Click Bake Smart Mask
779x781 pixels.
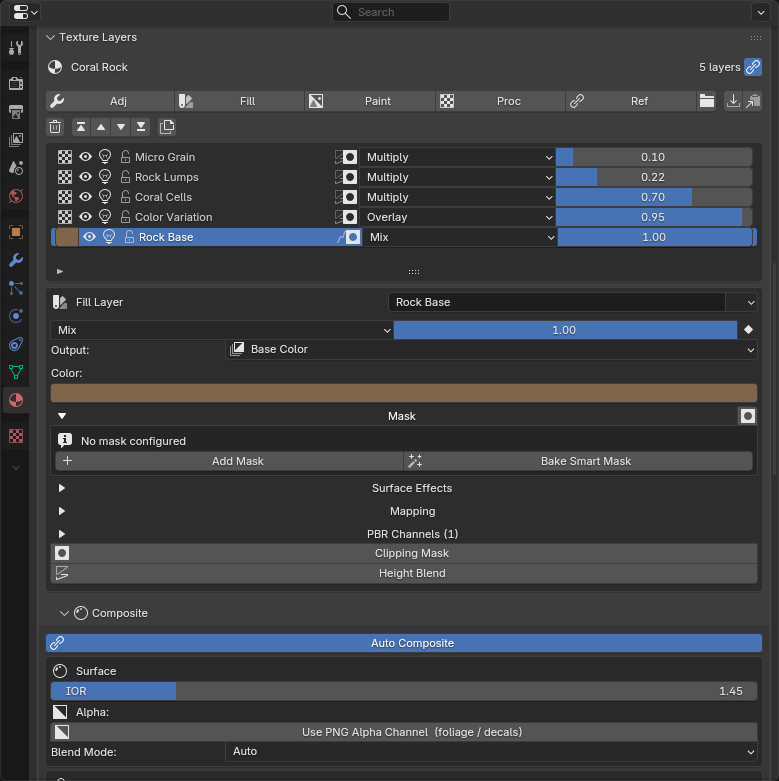tap(578, 461)
